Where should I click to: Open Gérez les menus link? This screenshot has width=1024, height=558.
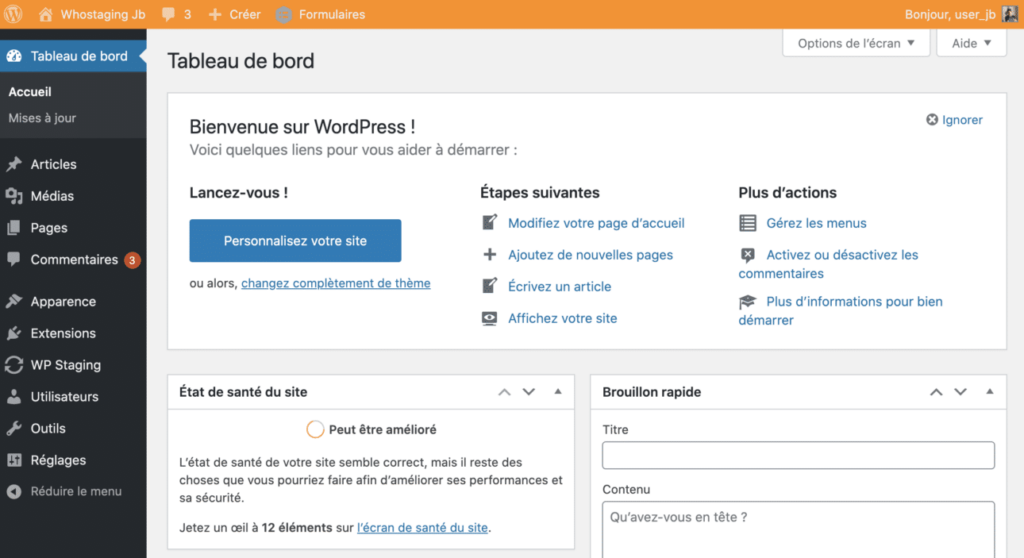pos(816,223)
